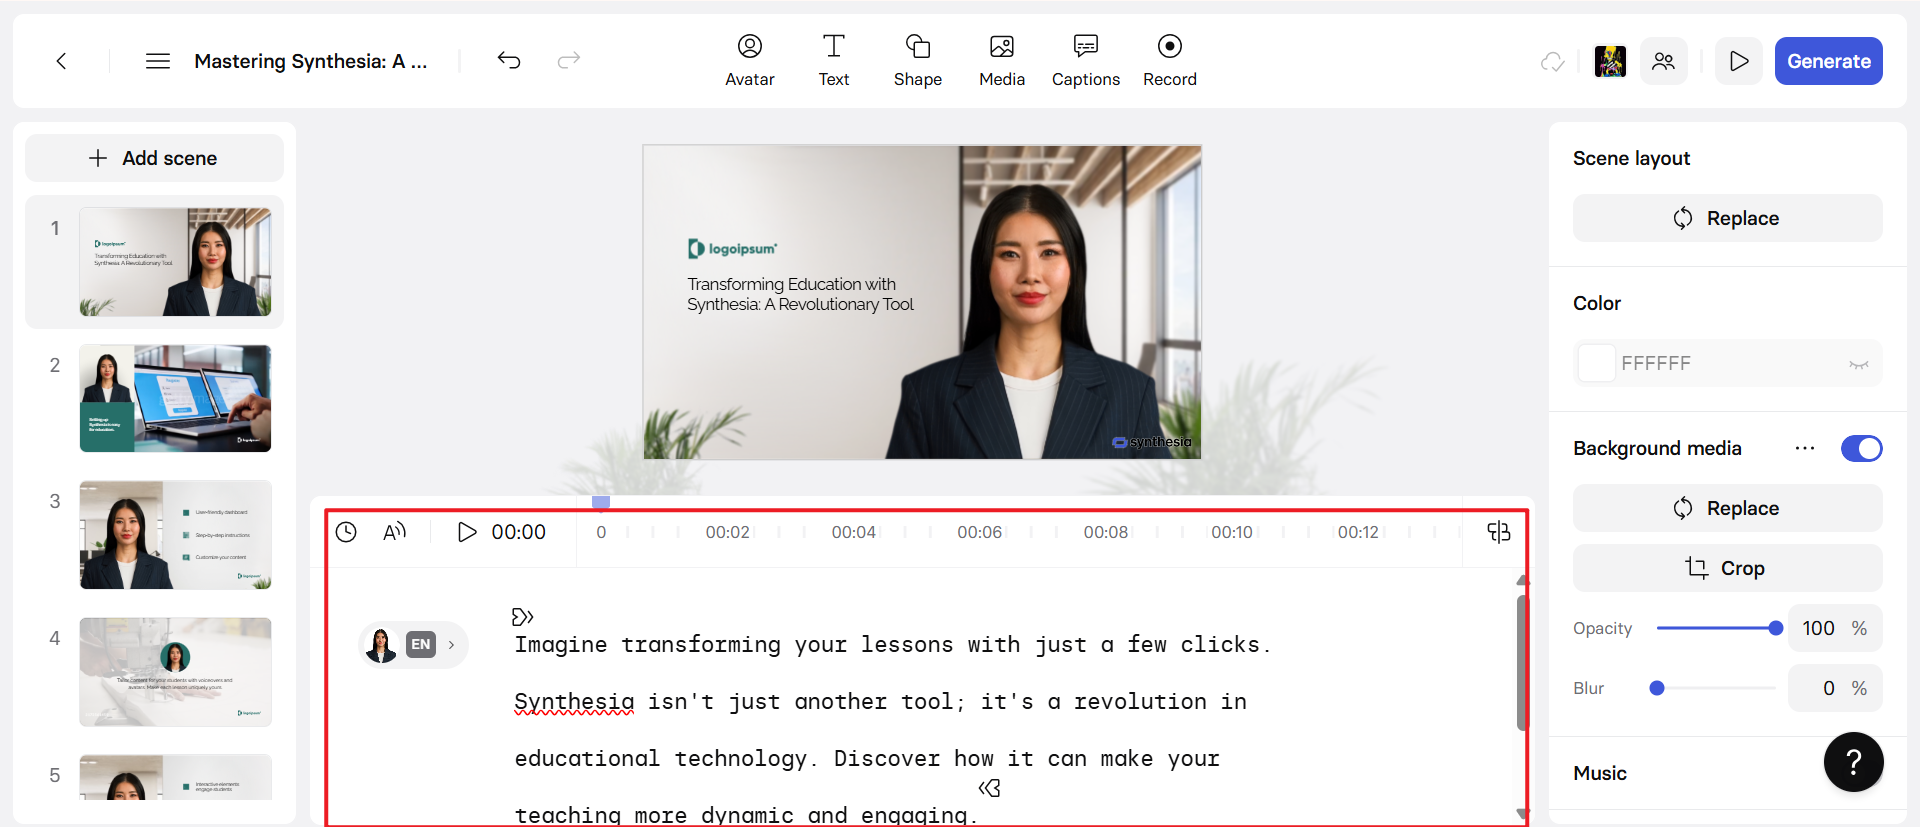Open the Shape tool
This screenshot has width=1920, height=827.
tap(918, 60)
